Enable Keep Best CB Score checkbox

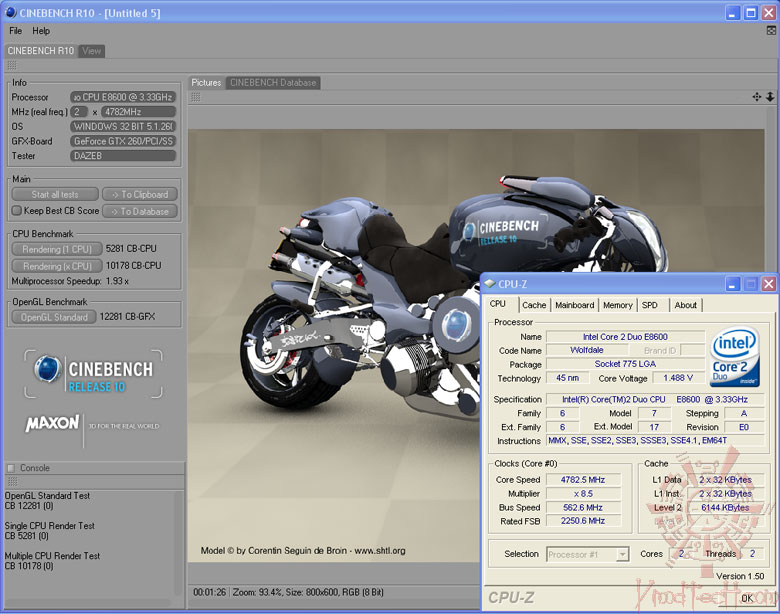point(16,211)
